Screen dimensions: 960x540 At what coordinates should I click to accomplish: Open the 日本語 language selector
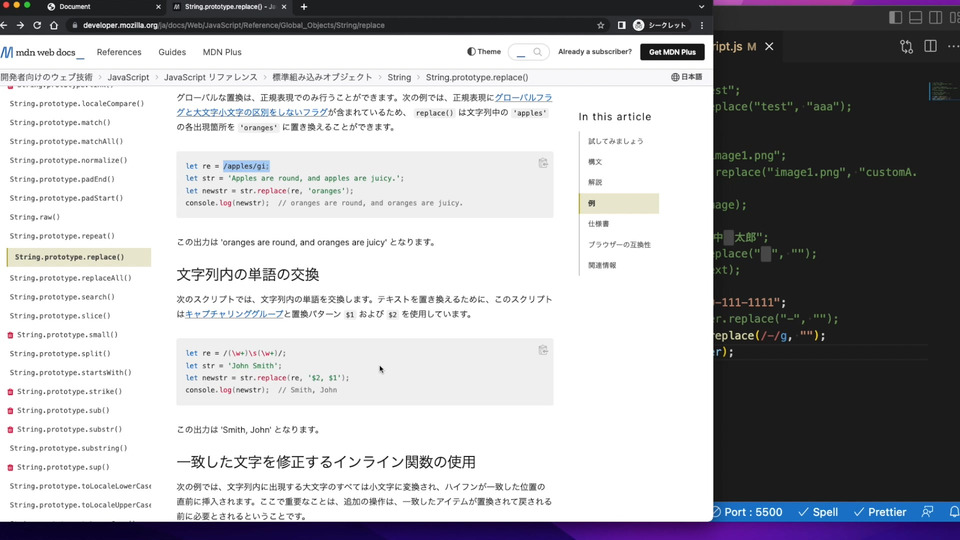(686, 77)
